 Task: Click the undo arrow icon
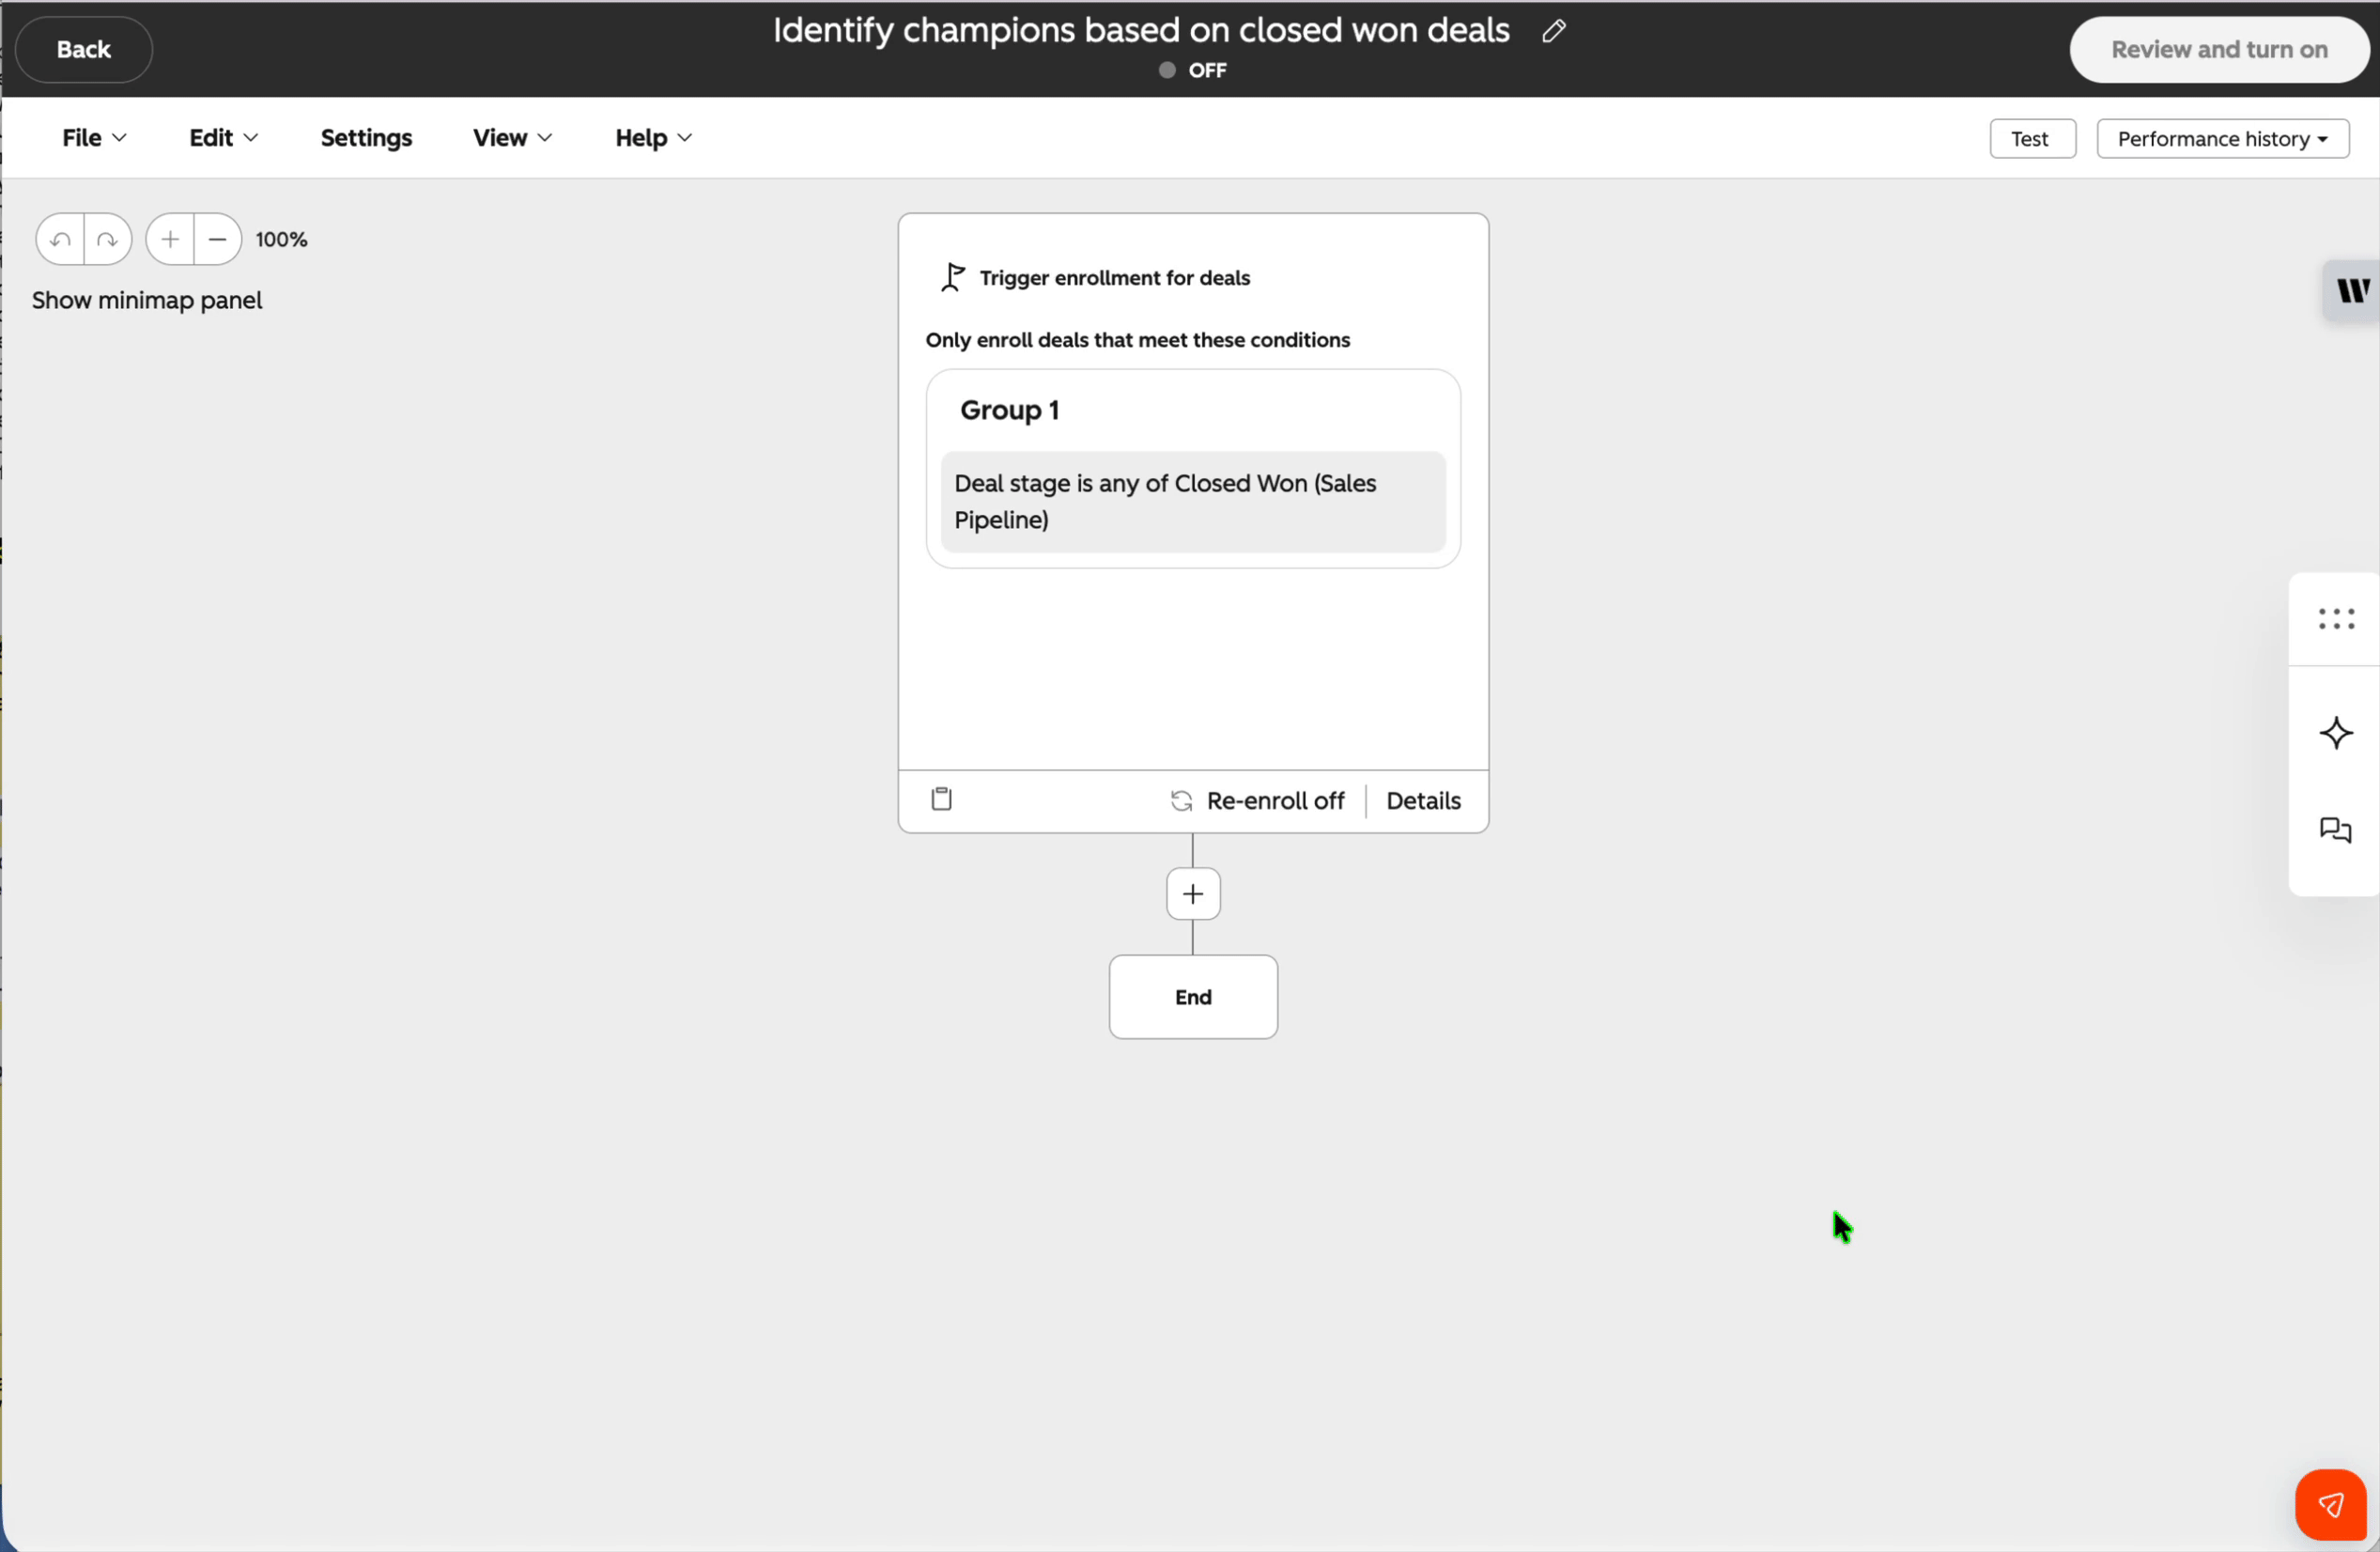[60, 240]
